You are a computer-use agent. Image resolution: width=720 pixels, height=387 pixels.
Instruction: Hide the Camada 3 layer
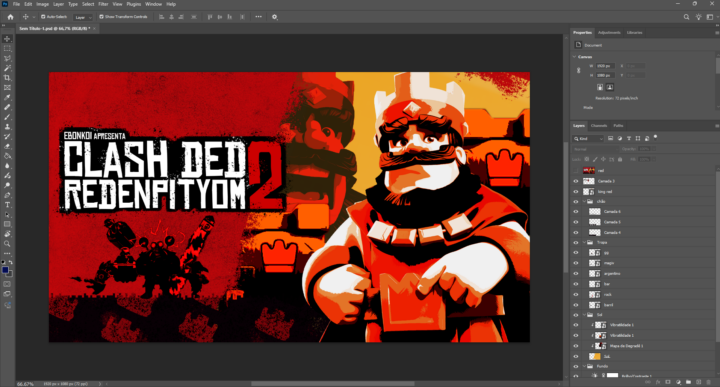pyautogui.click(x=576, y=181)
